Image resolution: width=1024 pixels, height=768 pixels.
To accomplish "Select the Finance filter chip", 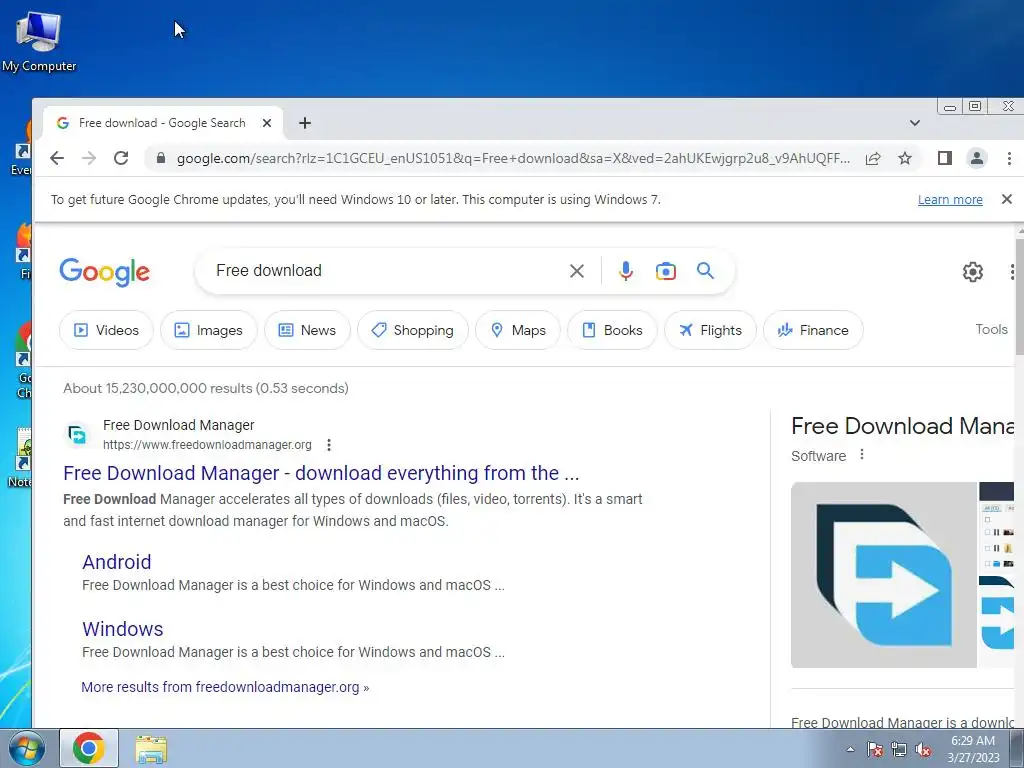I will click(x=813, y=330).
